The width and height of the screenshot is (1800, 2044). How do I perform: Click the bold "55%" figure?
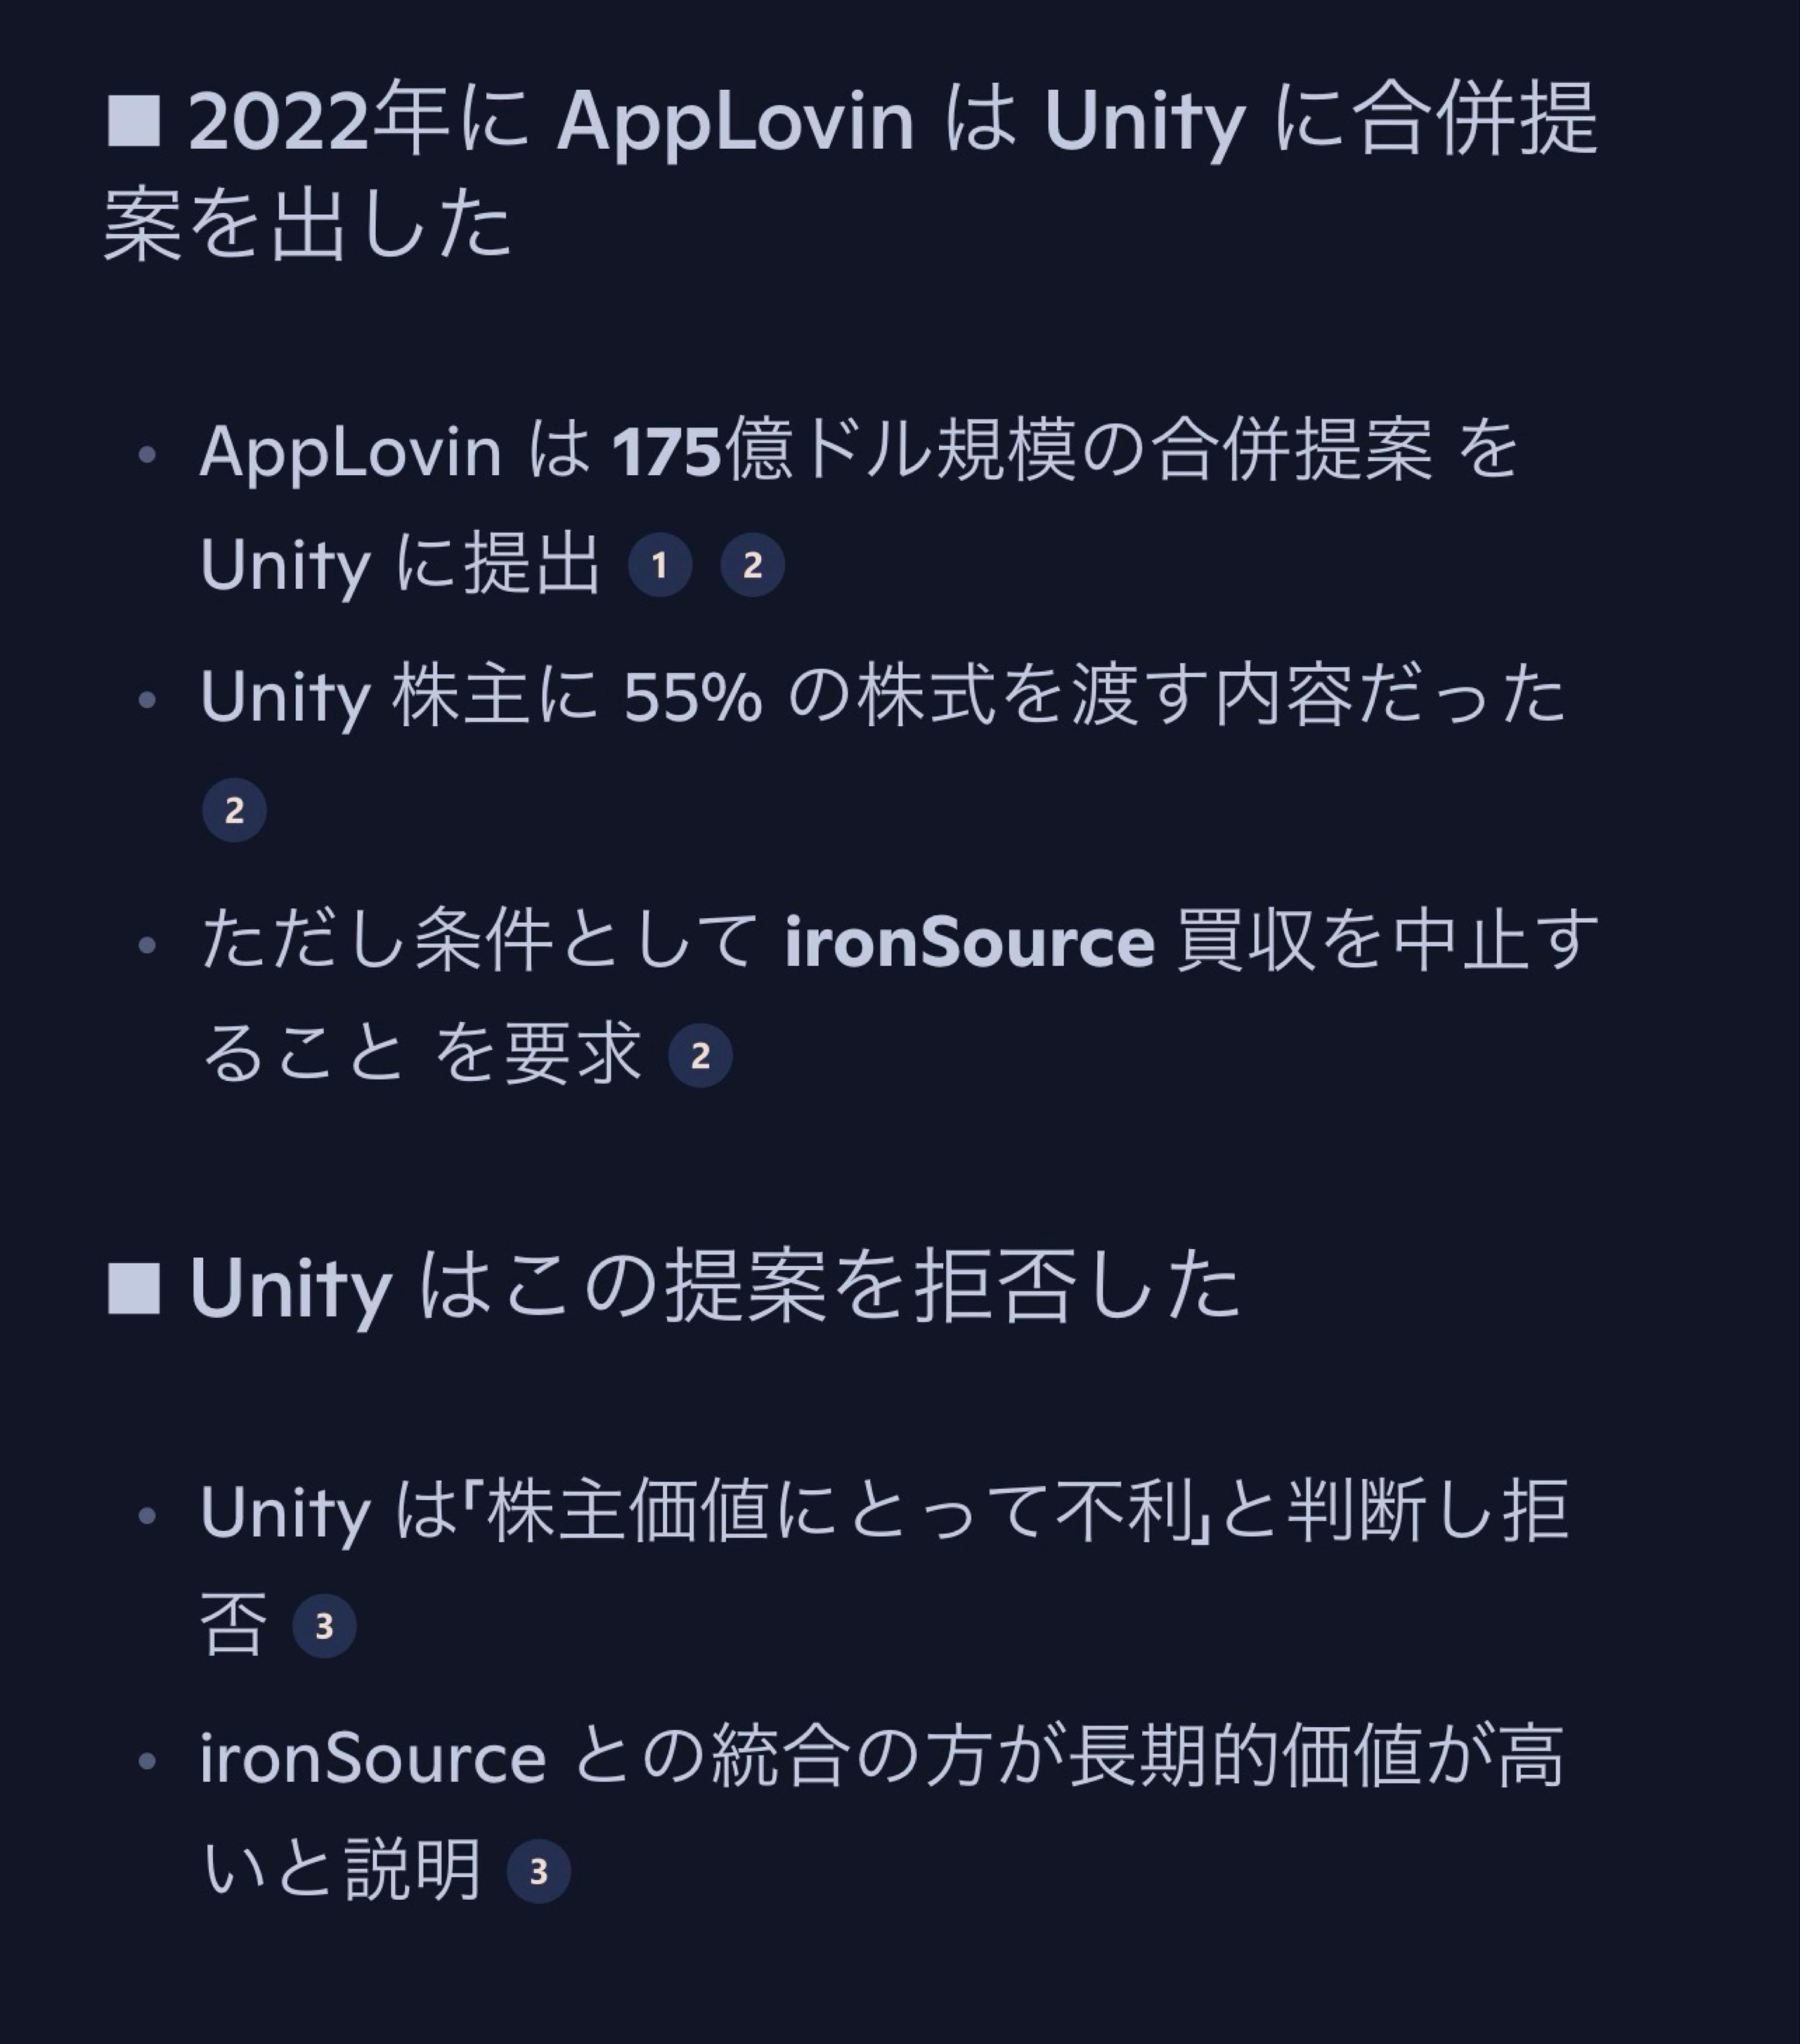pyautogui.click(x=692, y=698)
